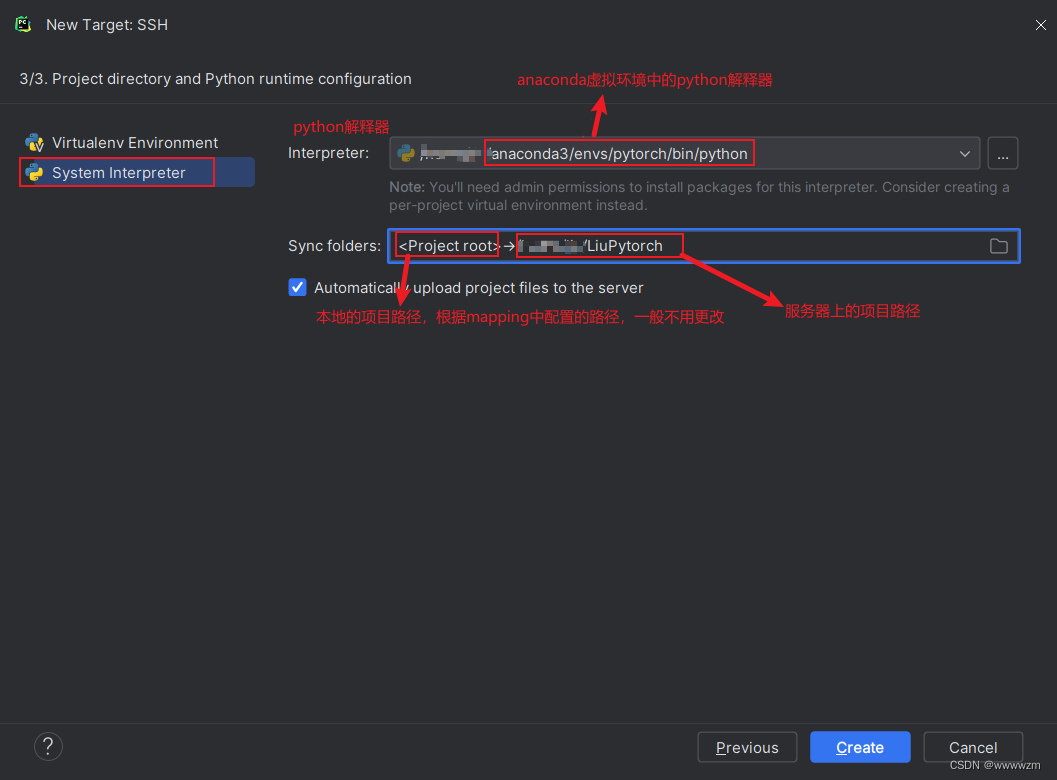Select Virtualenv Environment option
The width and height of the screenshot is (1057, 780).
coord(137,143)
